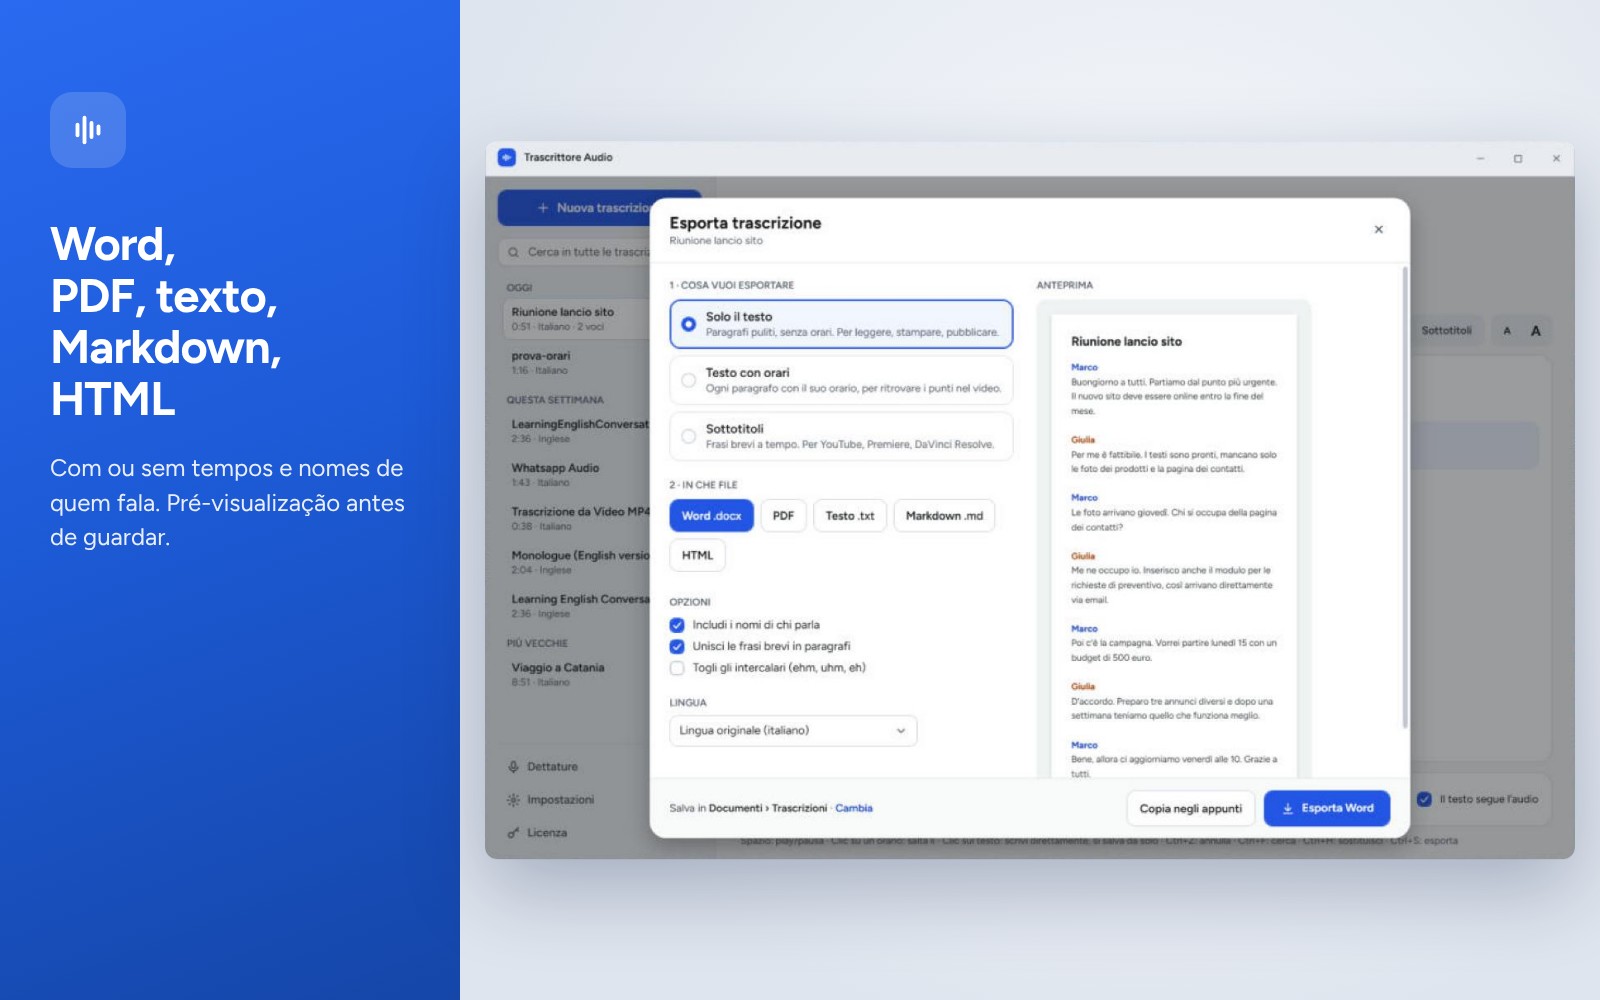Click the LearningEnglishConversat transcription item
Screen dimensions: 1600x1000
coord(578,430)
